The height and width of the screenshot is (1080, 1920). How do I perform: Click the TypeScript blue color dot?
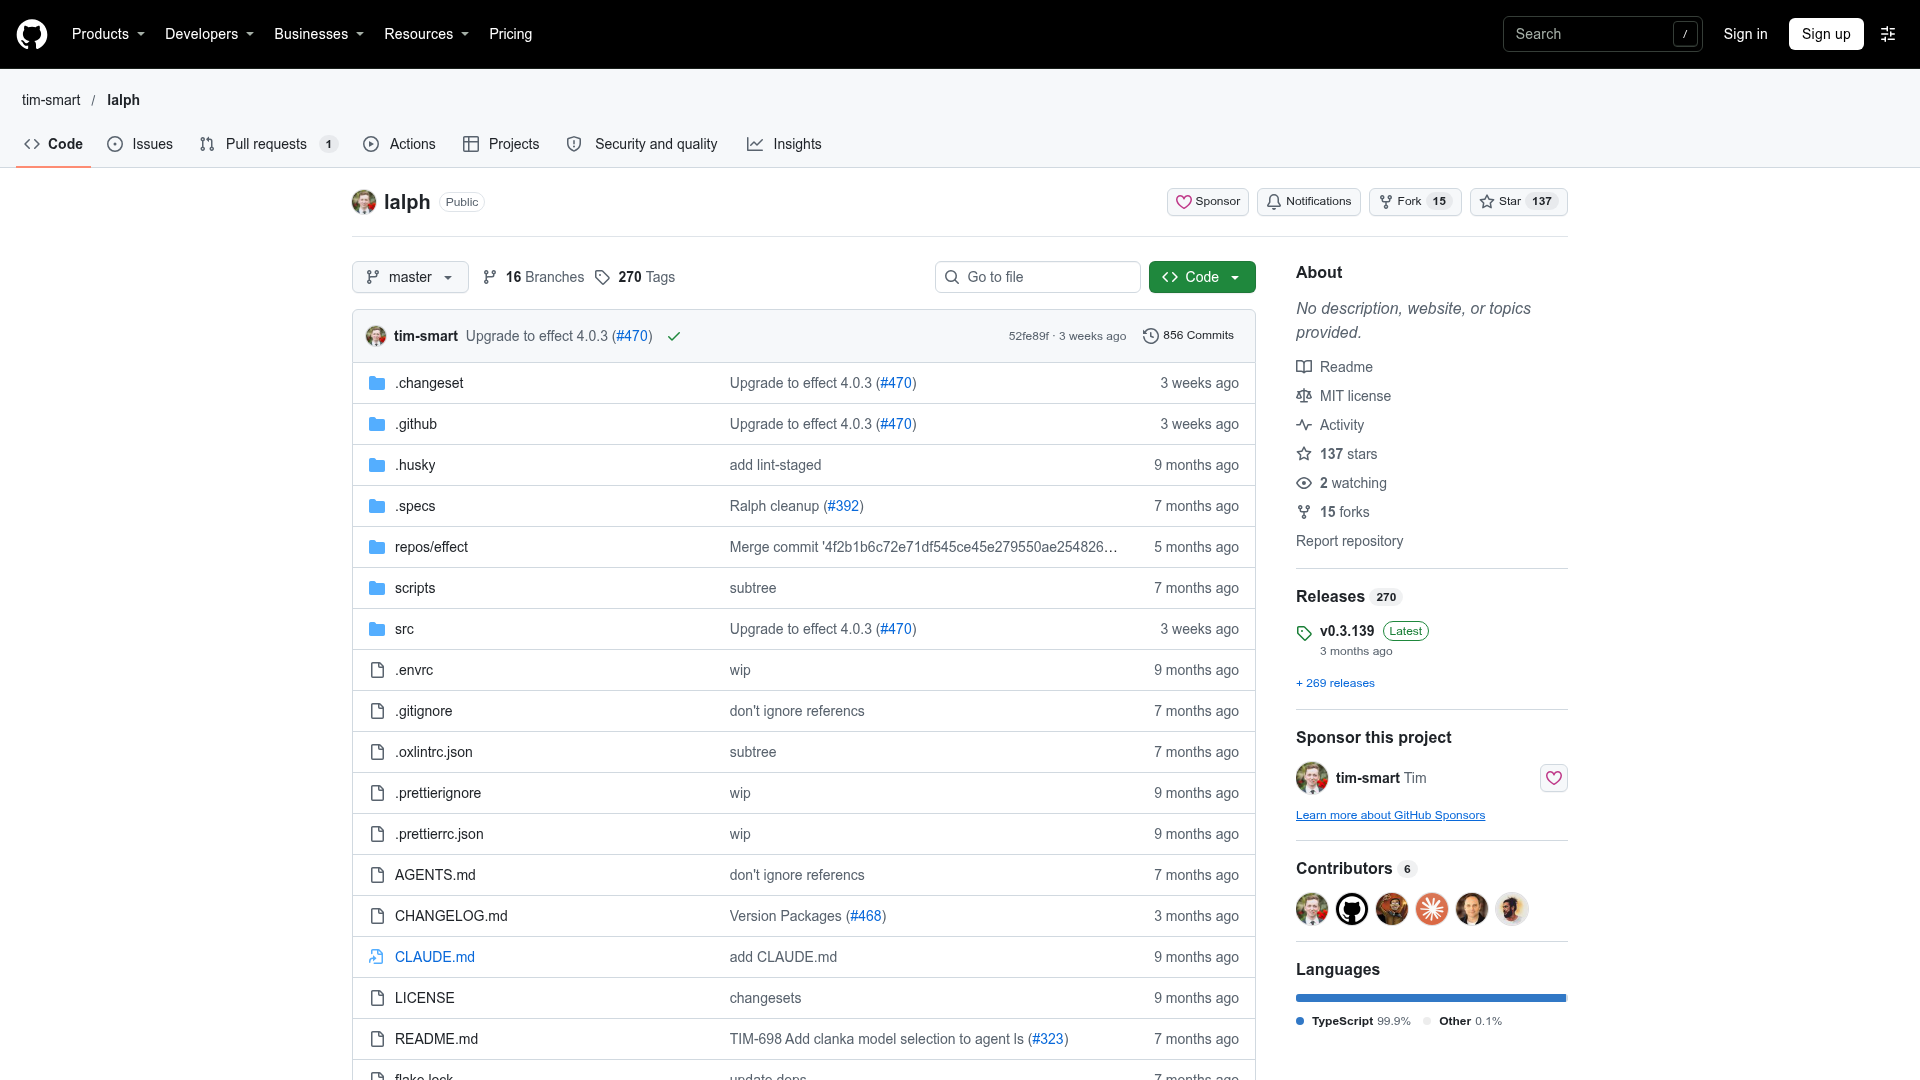1300,1021
